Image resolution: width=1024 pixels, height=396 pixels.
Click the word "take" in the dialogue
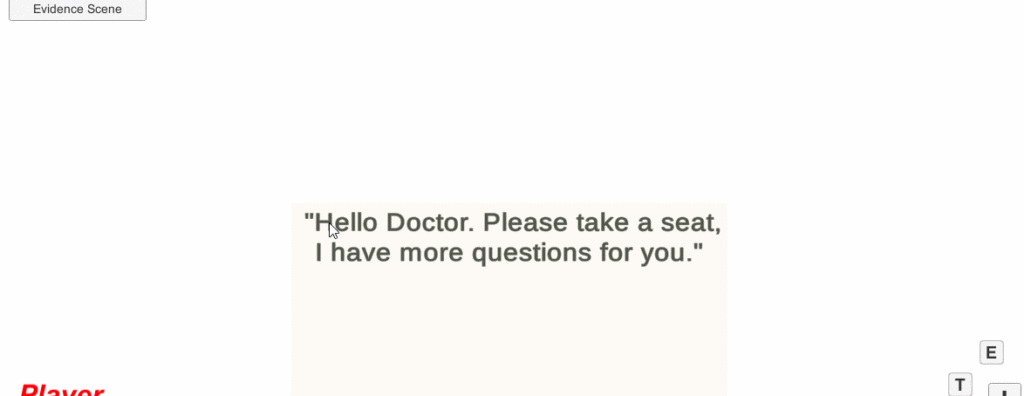tap(603, 223)
